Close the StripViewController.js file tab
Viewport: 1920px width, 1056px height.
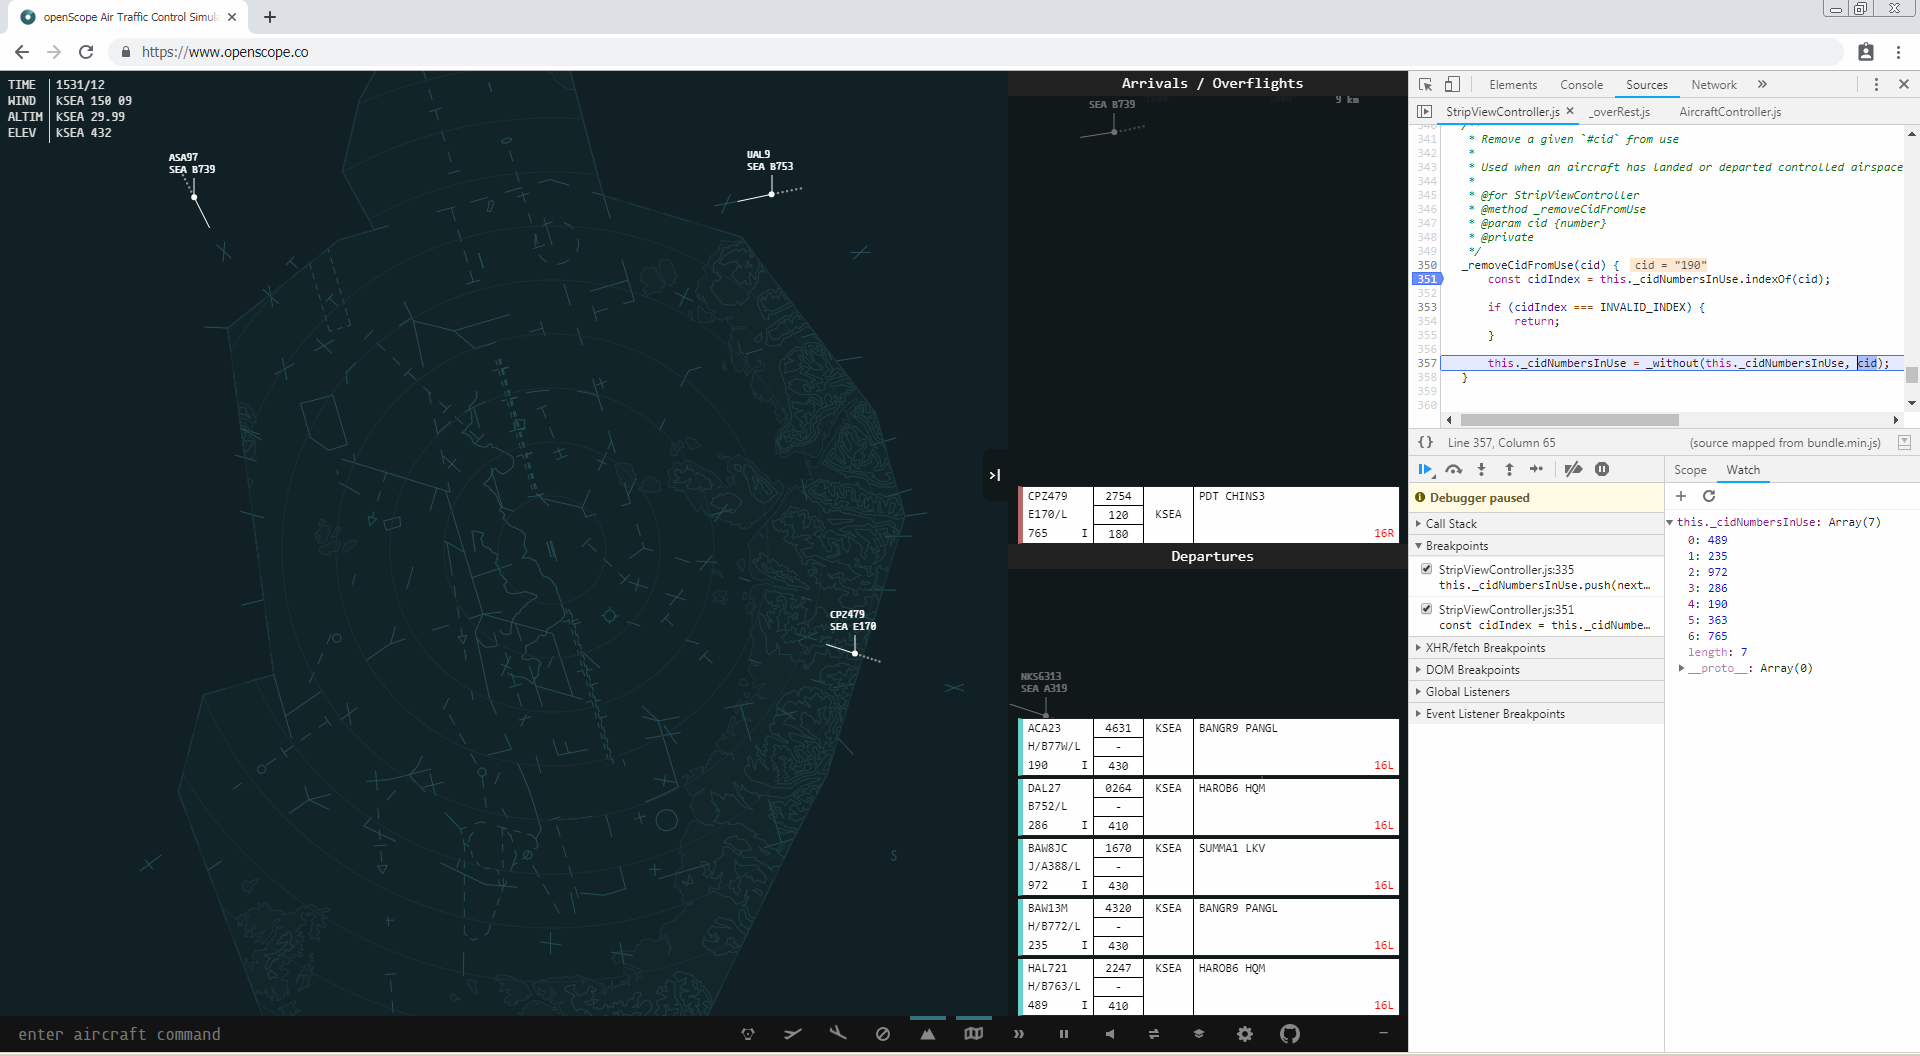tap(1570, 111)
